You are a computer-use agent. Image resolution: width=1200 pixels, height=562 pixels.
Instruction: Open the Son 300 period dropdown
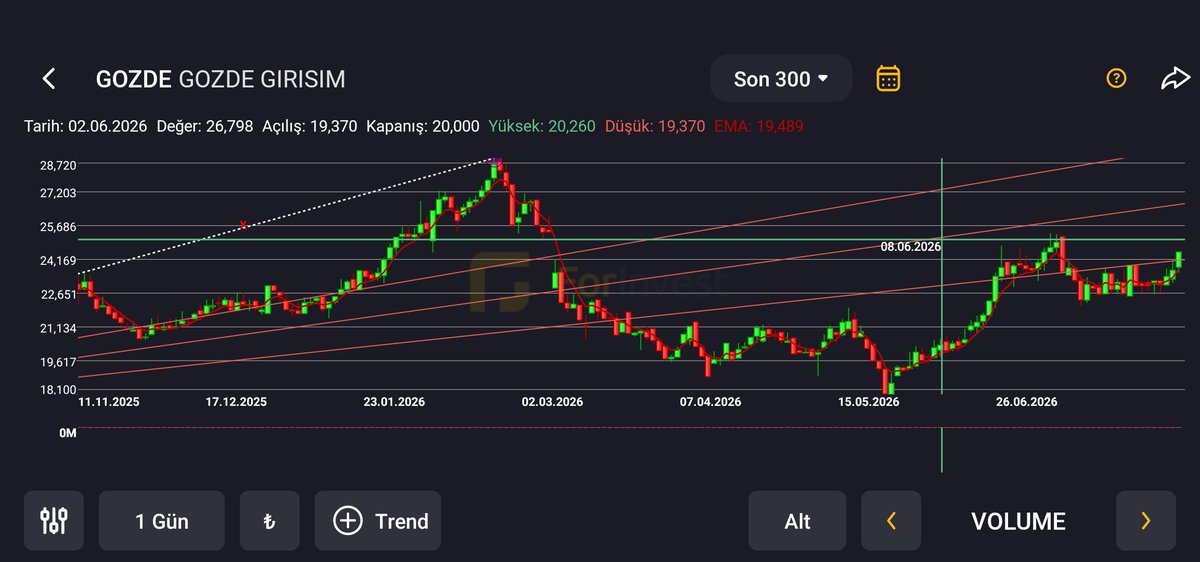781,78
